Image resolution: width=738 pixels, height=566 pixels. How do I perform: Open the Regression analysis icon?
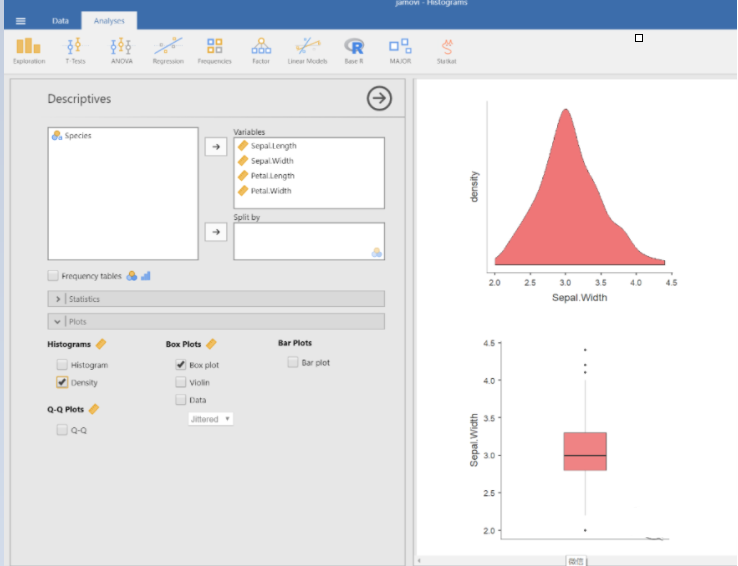point(168,49)
